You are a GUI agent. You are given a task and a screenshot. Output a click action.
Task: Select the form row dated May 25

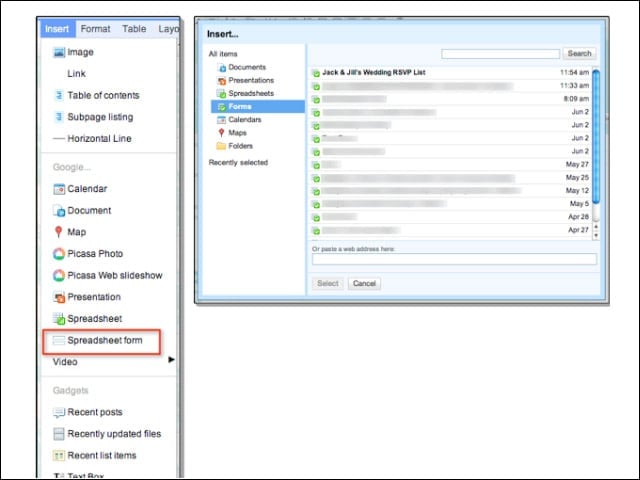[451, 178]
